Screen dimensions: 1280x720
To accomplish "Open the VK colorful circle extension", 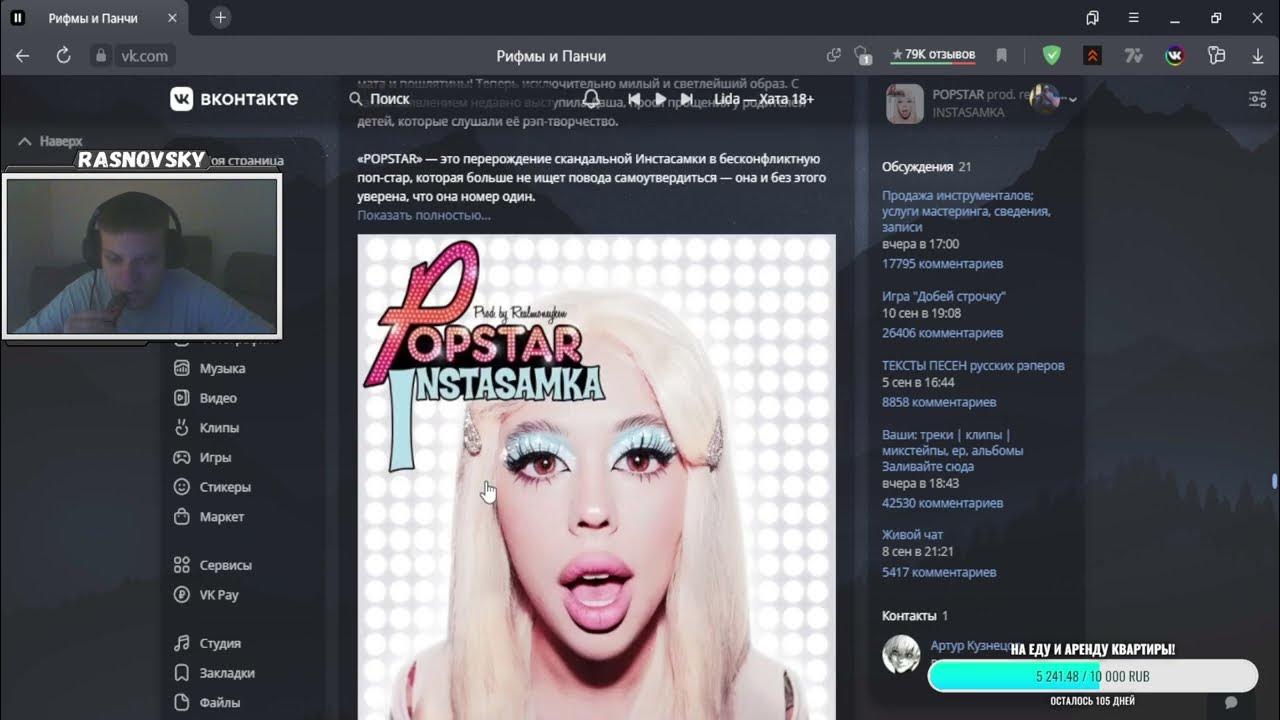I will (1175, 56).
